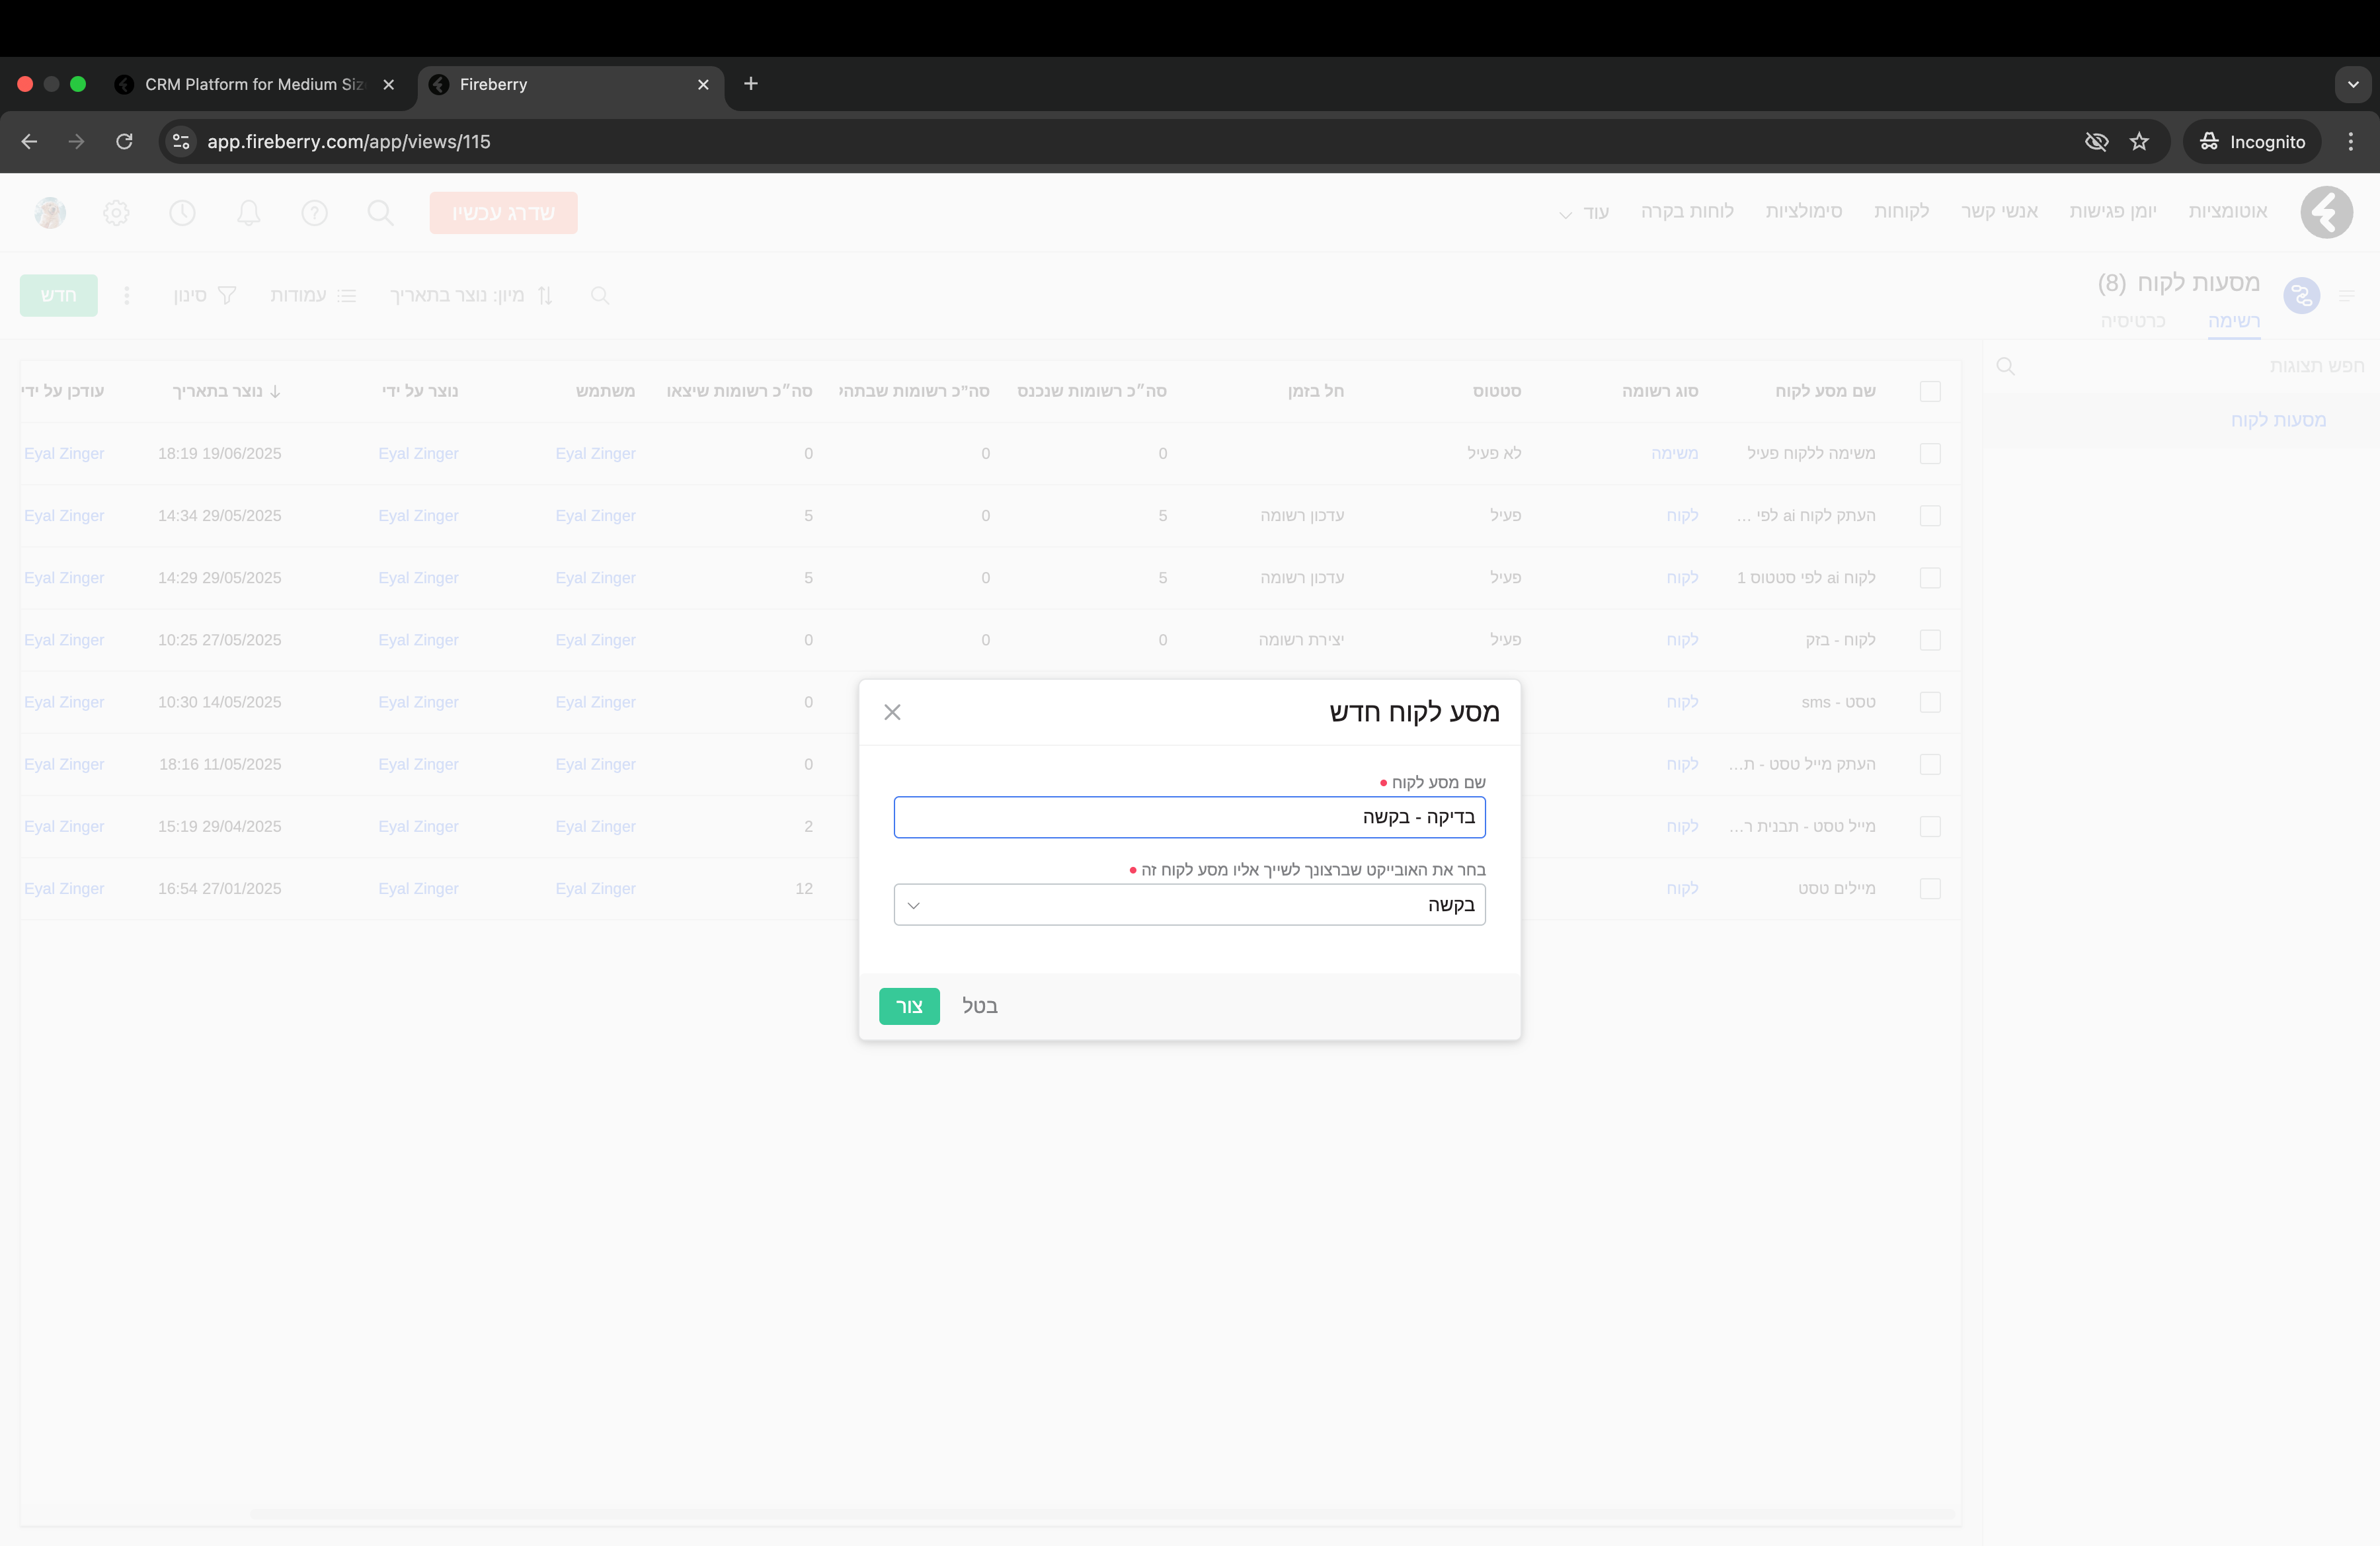Click the Fireberry logo icon
2380x1546 pixels.
coord(2326,212)
